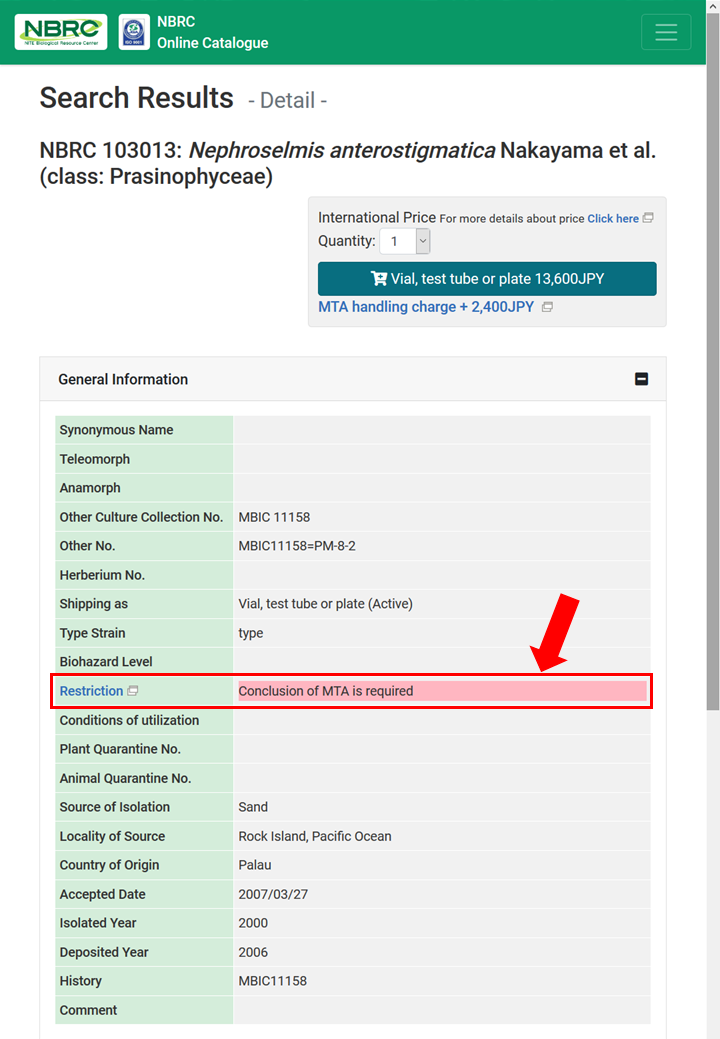Screen dimensions: 720x1039
Task: Click "Conclusion of MTA is required" cell
Action: point(441,691)
